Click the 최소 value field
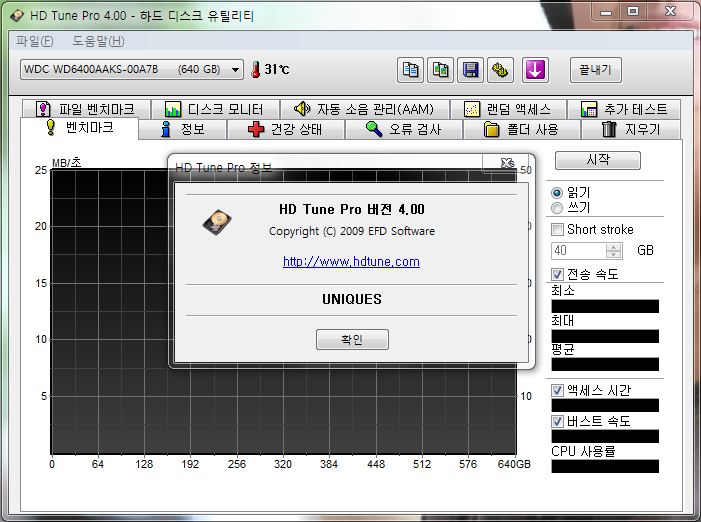This screenshot has width=701, height=522. [x=605, y=306]
